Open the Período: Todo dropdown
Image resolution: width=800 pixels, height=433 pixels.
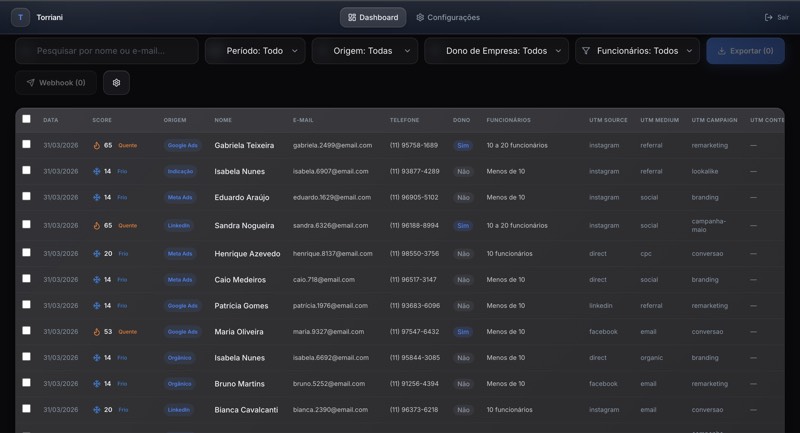[x=255, y=51]
